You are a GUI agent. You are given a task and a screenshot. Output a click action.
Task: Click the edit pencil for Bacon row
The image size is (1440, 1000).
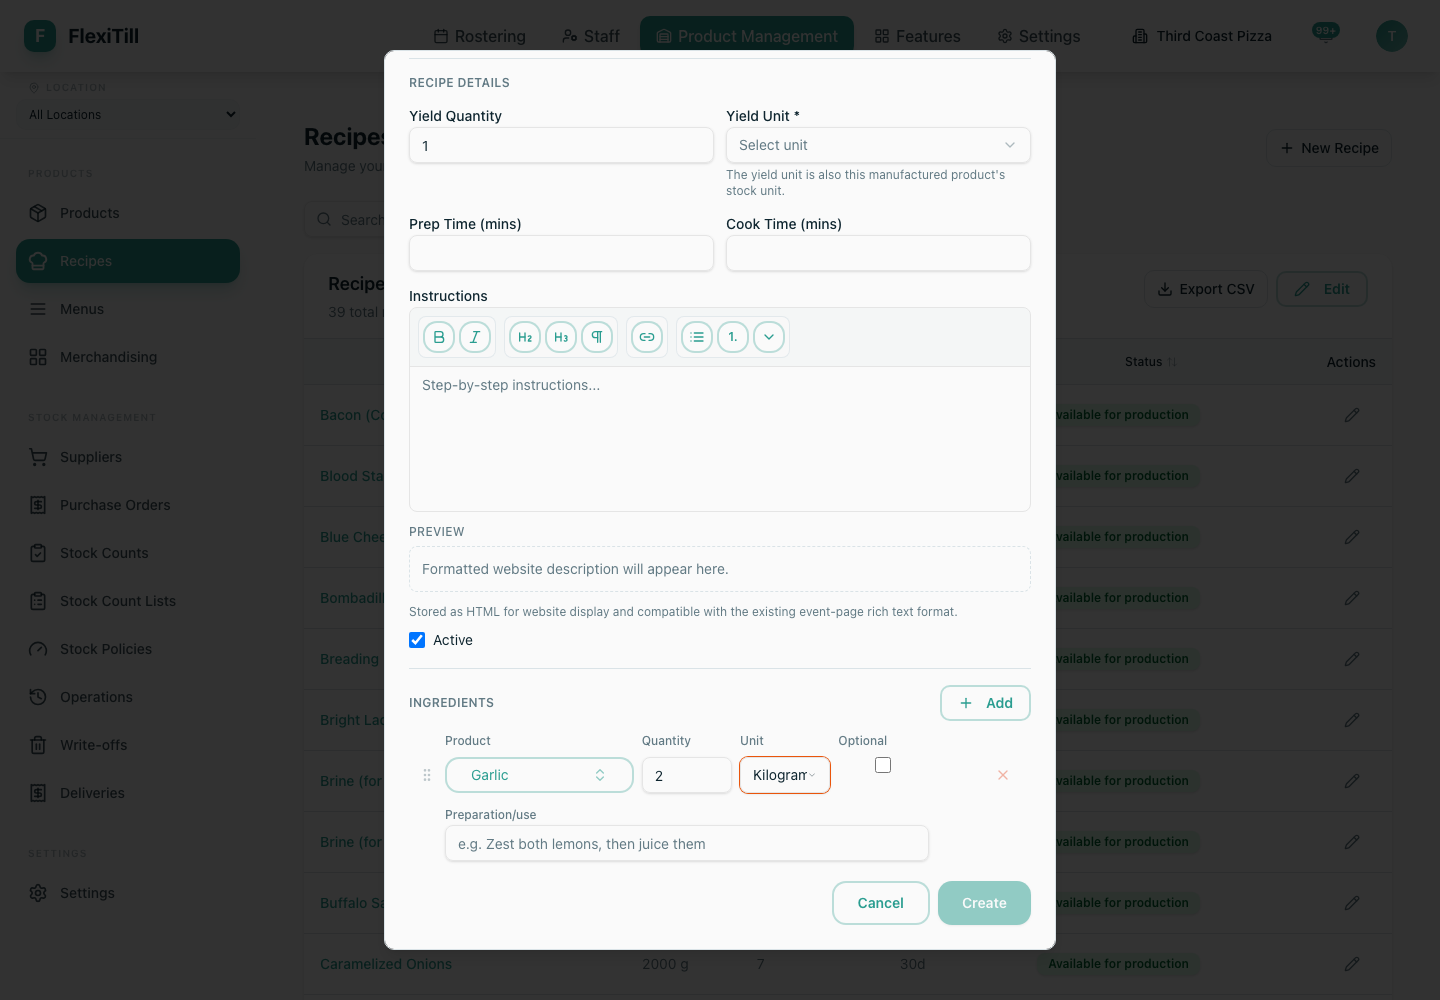tap(1352, 415)
